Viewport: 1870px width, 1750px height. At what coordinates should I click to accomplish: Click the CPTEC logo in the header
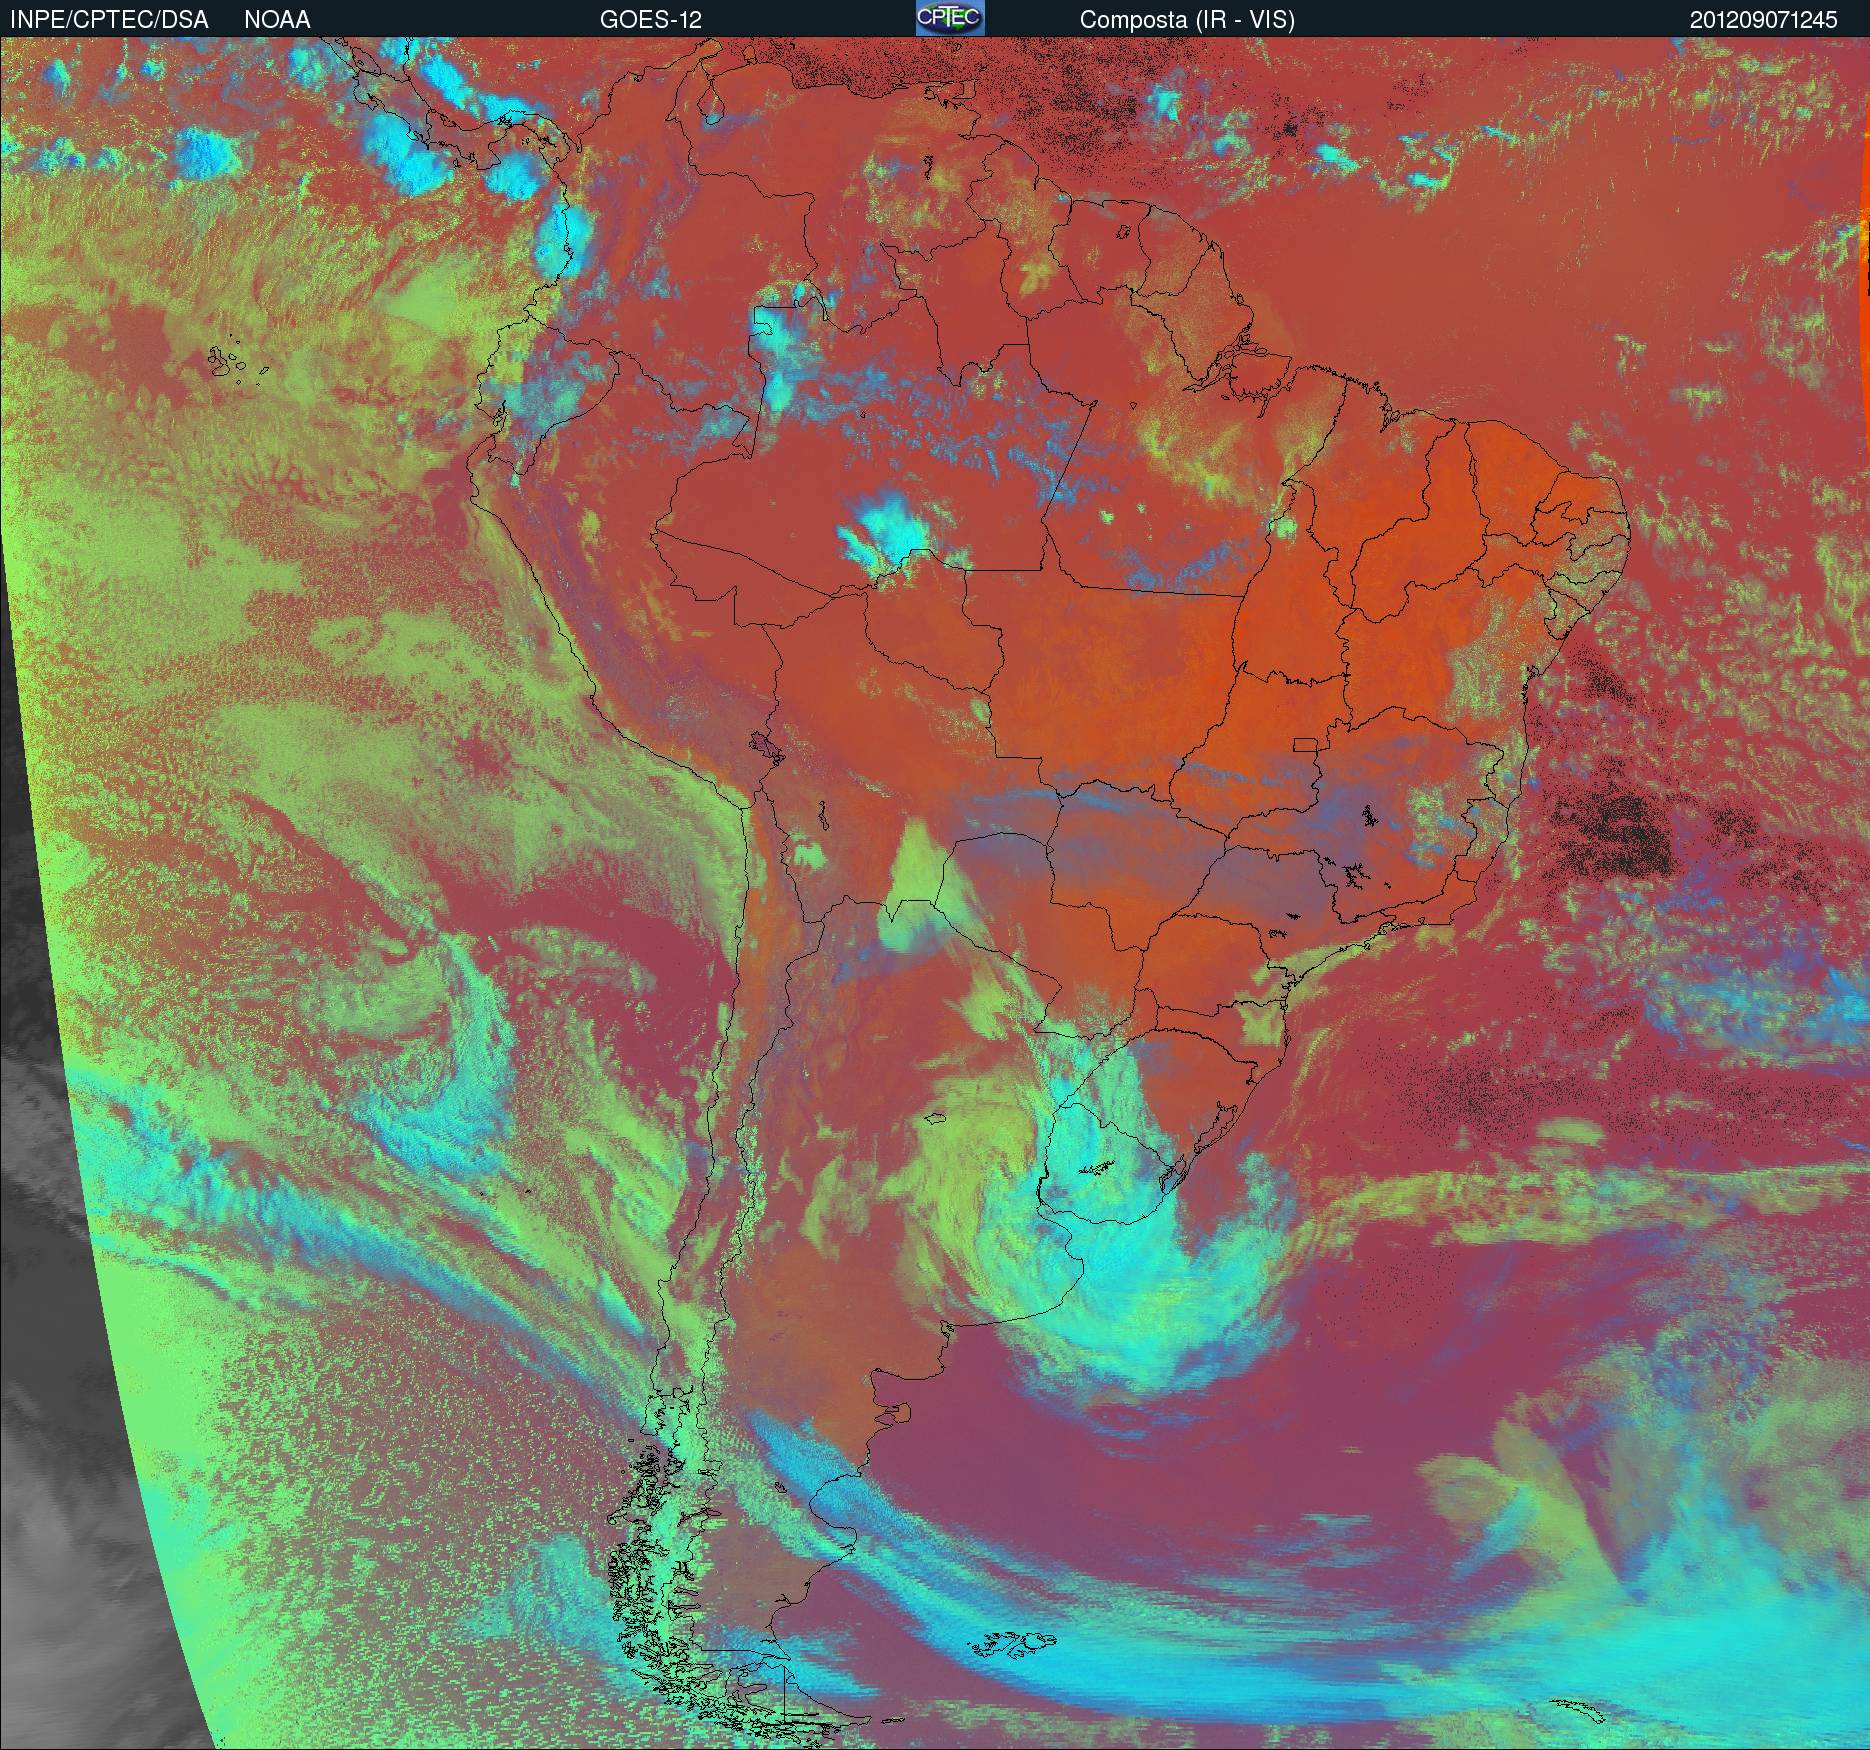click(950, 18)
